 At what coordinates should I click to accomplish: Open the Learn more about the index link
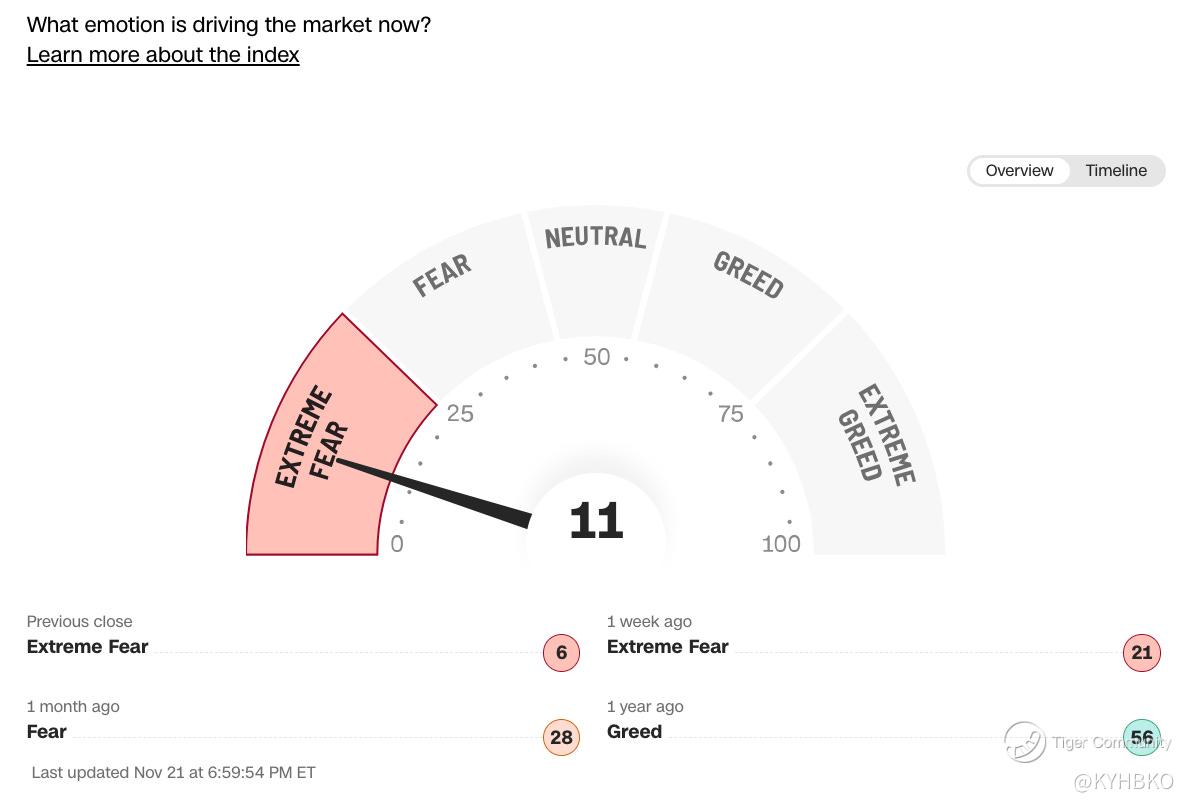click(163, 55)
